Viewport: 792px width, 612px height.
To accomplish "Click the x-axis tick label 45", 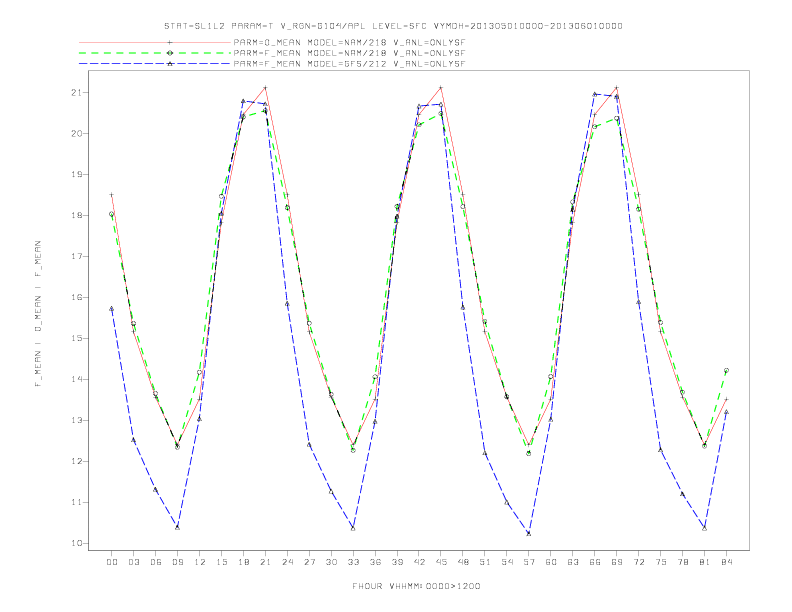I will tap(441, 562).
